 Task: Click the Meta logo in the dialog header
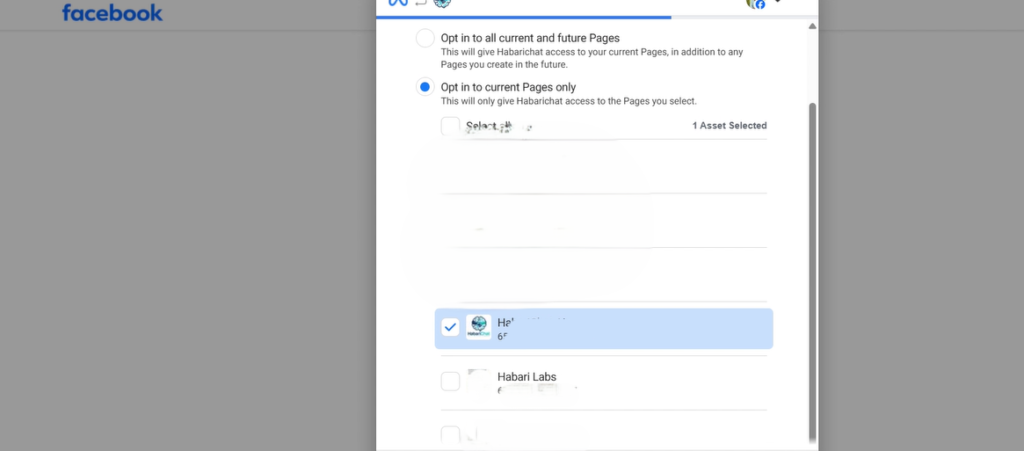pyautogui.click(x=397, y=3)
